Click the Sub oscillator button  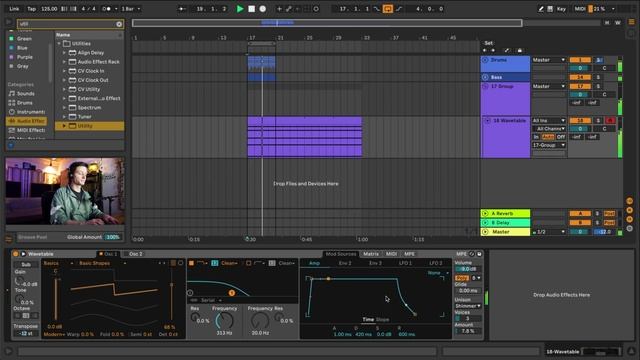point(26,264)
